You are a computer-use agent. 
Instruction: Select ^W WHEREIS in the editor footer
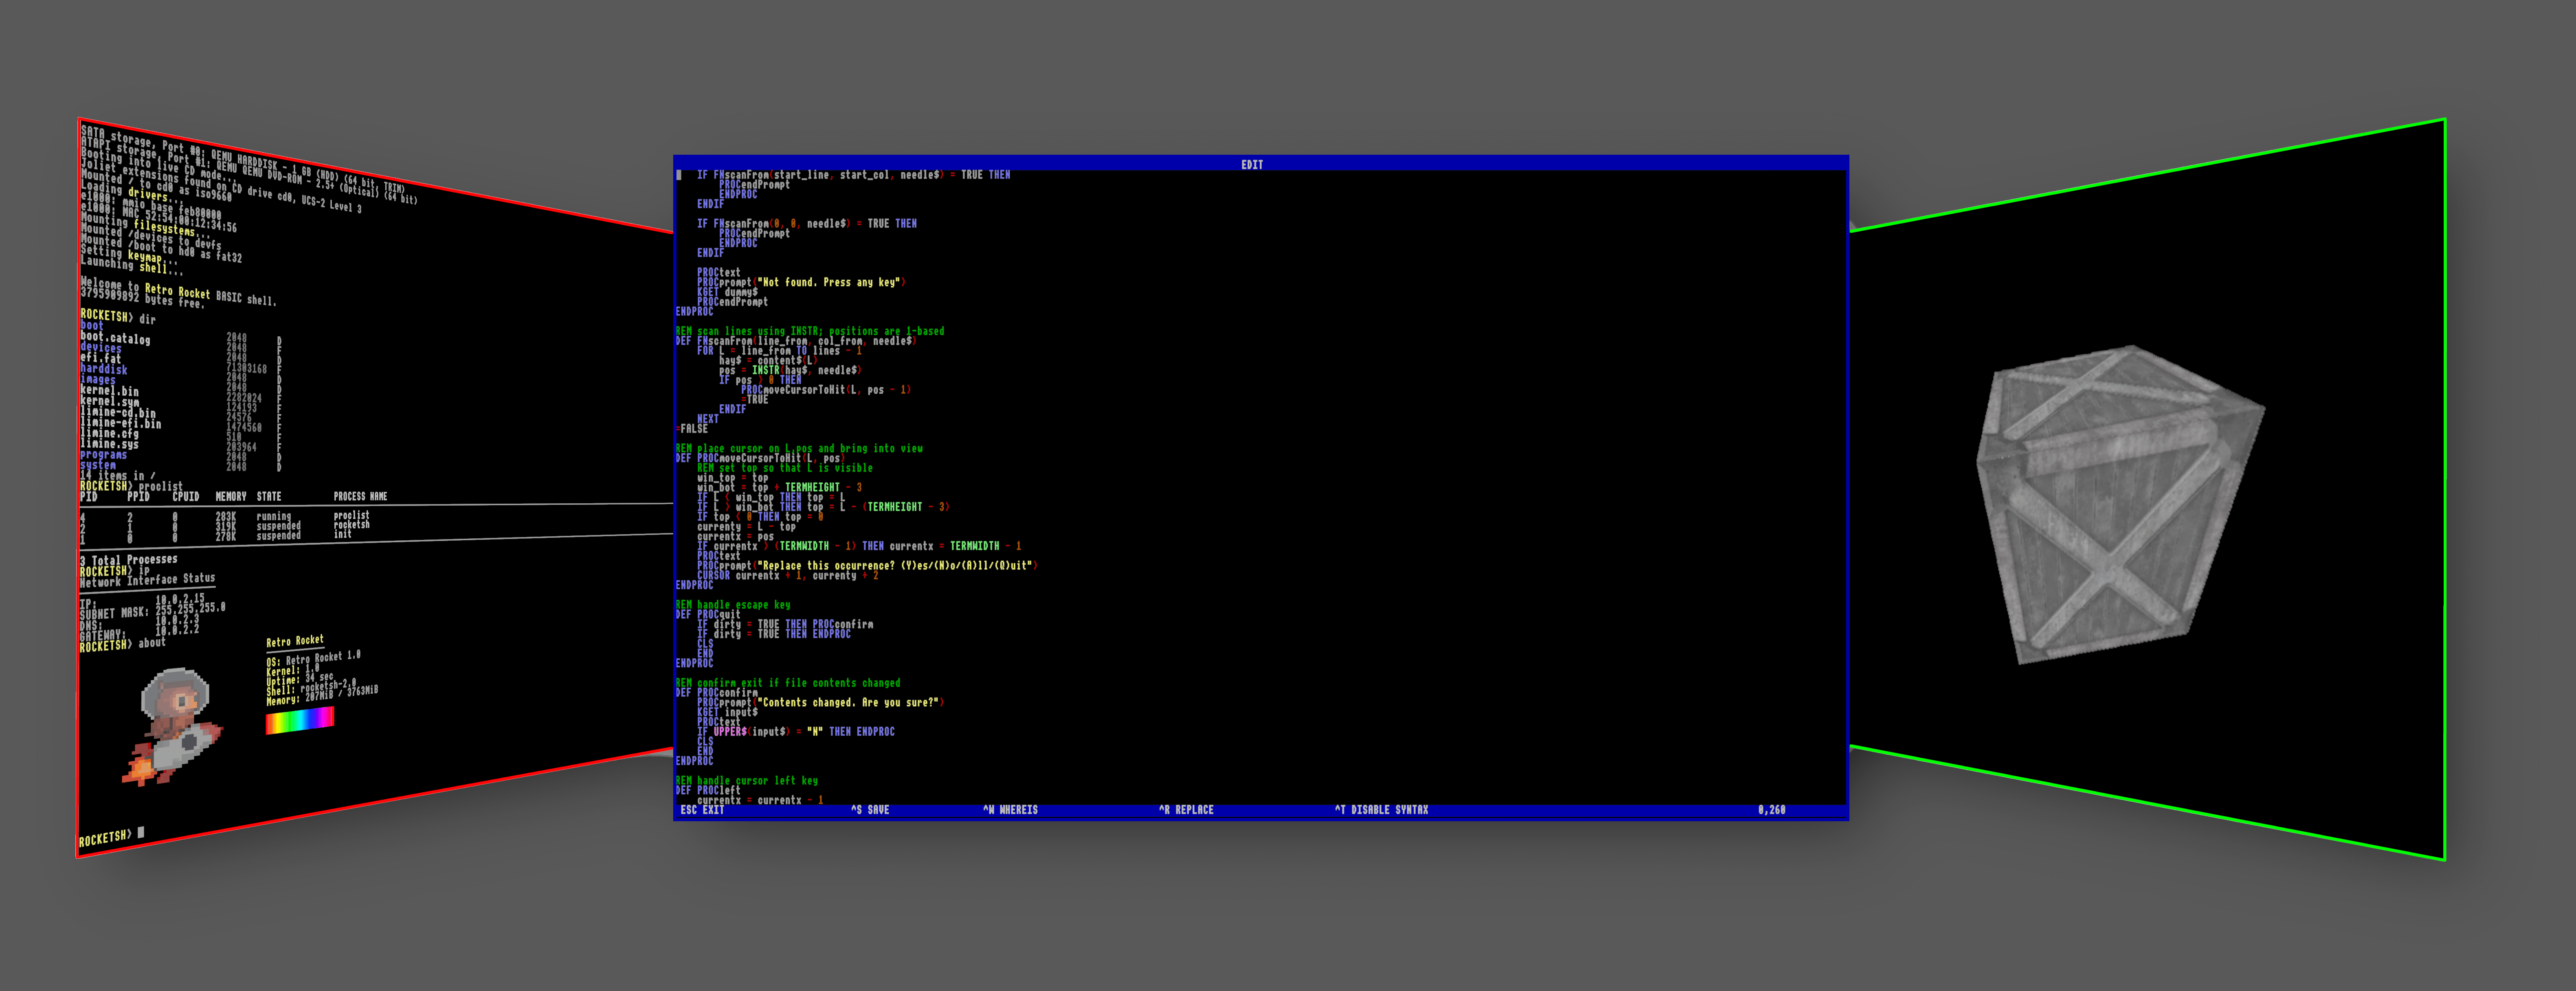click(x=1010, y=810)
